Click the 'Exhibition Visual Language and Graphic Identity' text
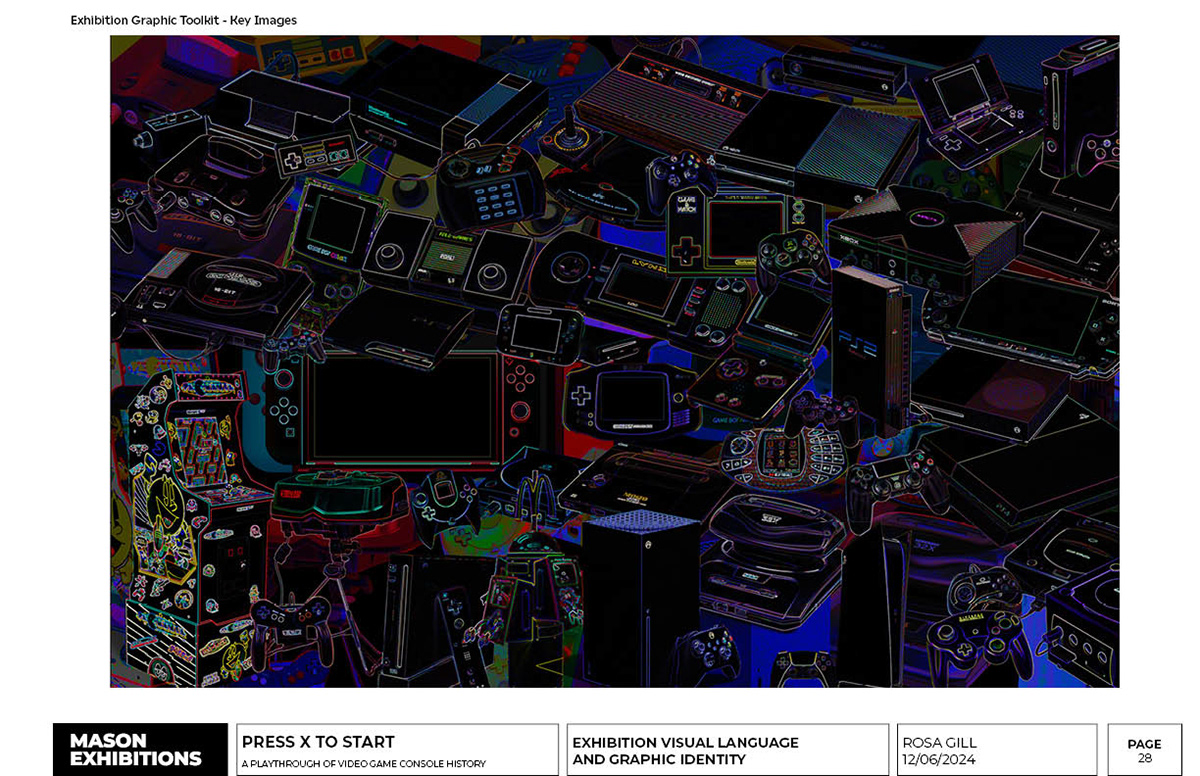Image resolution: width=1200 pixels, height=776 pixels. [685, 751]
